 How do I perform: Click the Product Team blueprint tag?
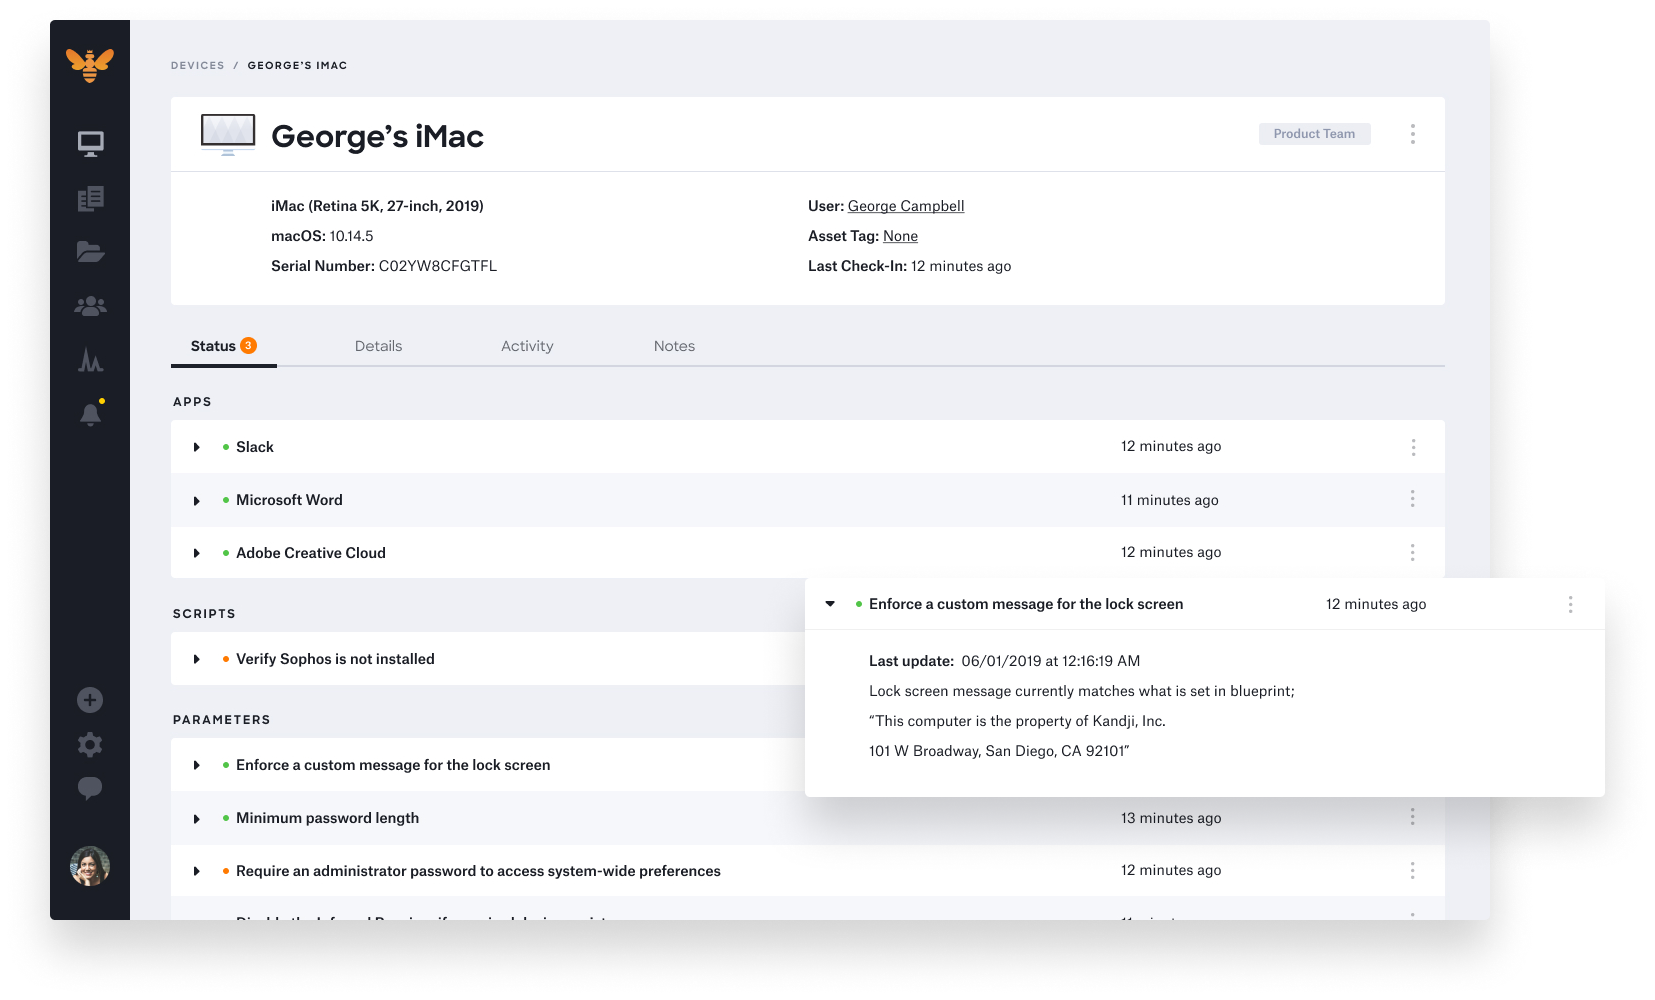1314,134
